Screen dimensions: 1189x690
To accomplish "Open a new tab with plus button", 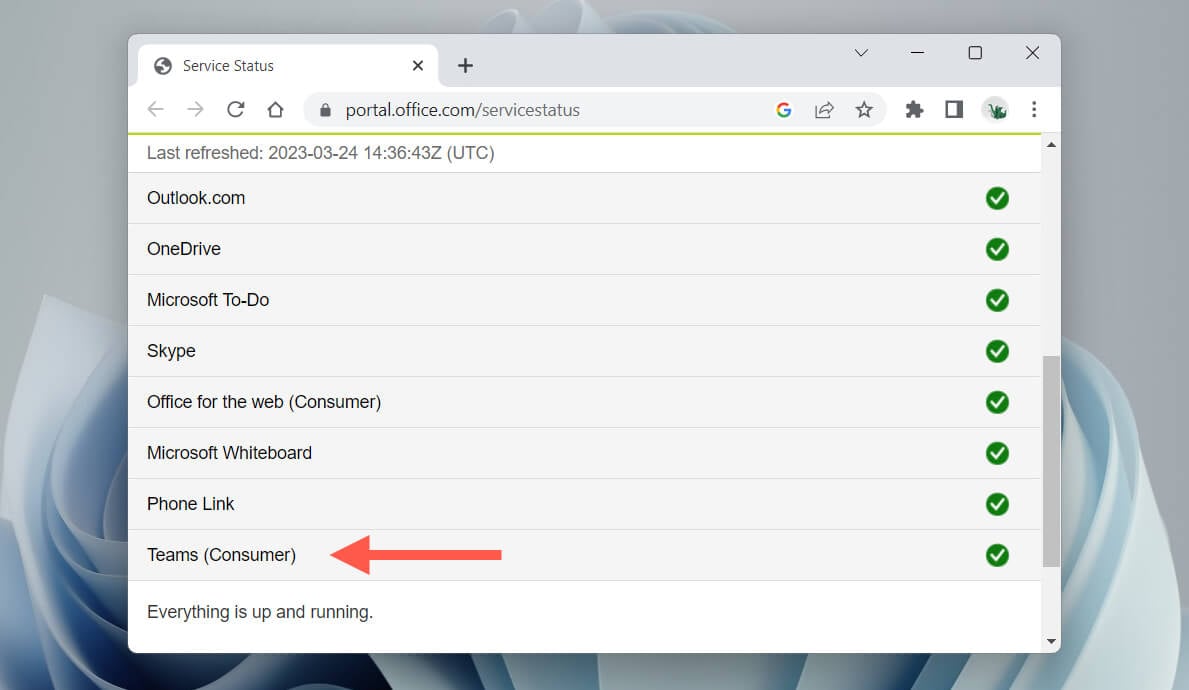I will click(x=466, y=66).
